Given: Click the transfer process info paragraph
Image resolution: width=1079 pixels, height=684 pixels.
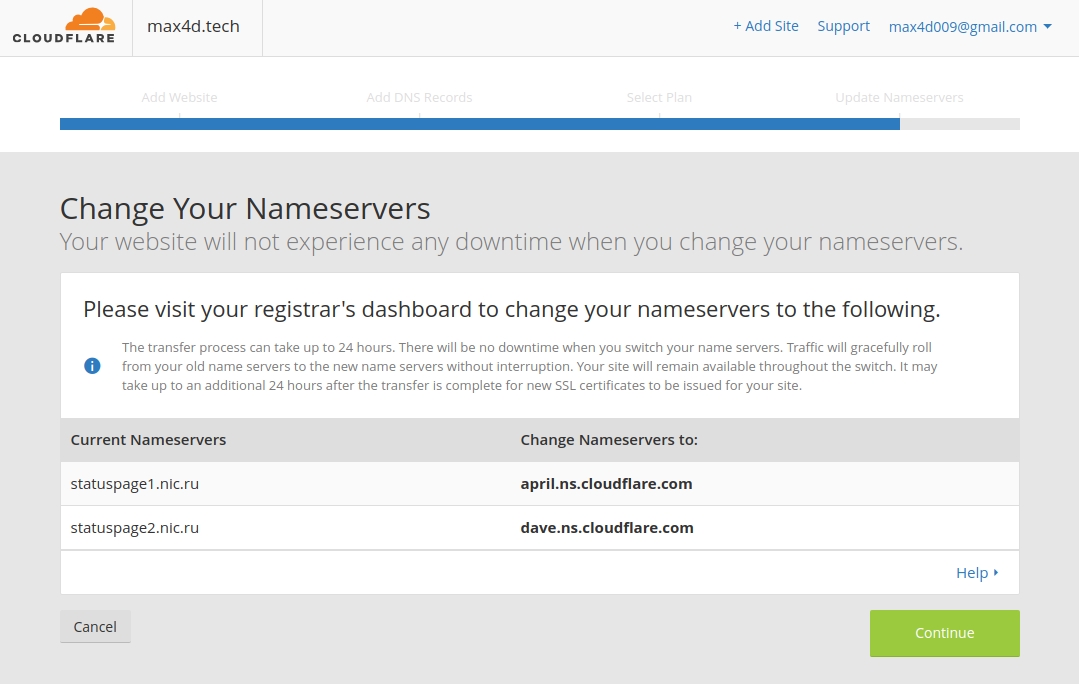Looking at the screenshot, I should (x=530, y=366).
